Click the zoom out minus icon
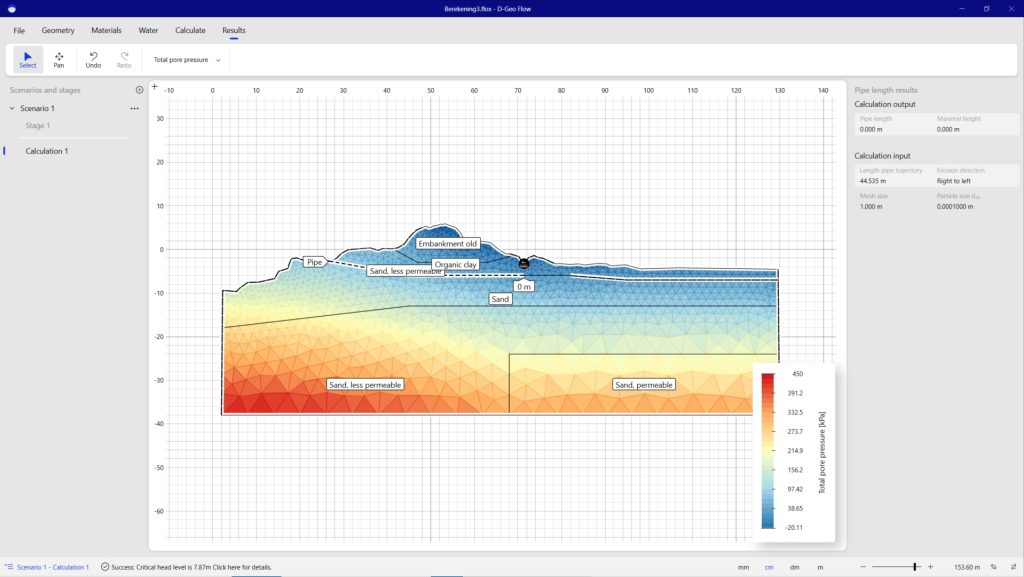This screenshot has width=1024, height=577. point(863,567)
